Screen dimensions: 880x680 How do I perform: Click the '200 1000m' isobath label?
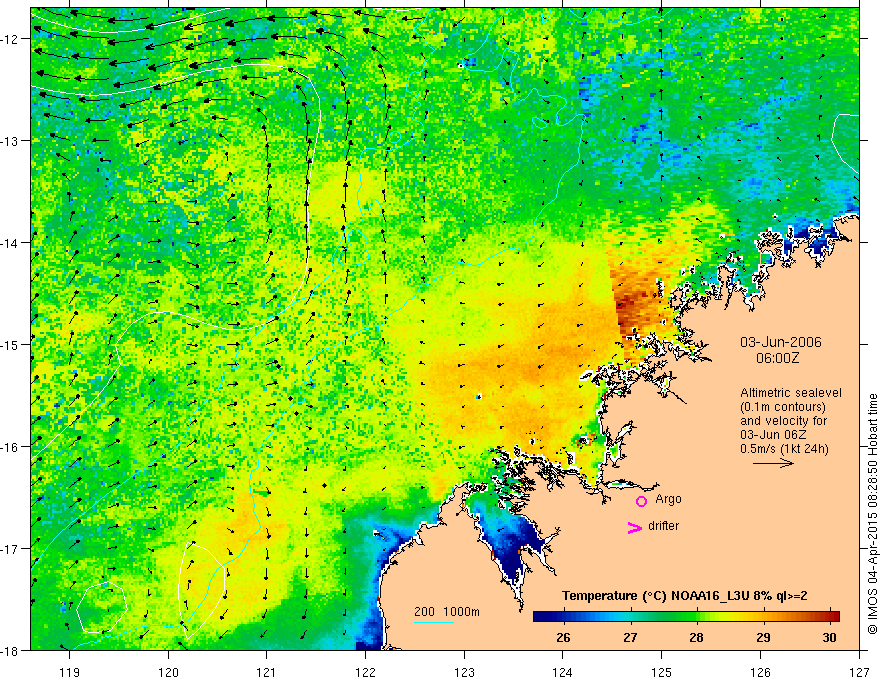pos(447,612)
